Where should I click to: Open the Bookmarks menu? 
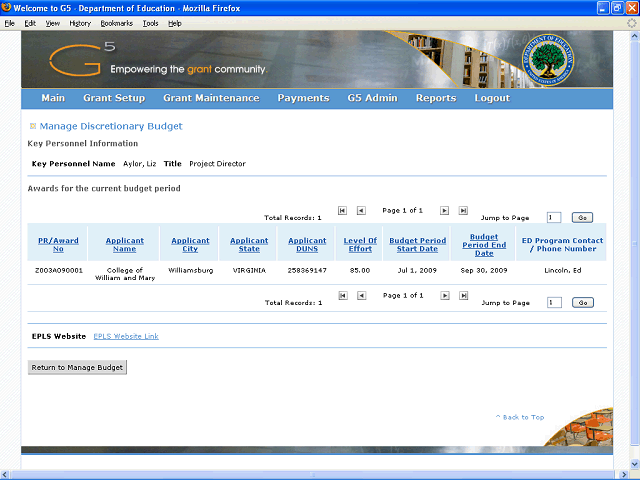tap(117, 23)
